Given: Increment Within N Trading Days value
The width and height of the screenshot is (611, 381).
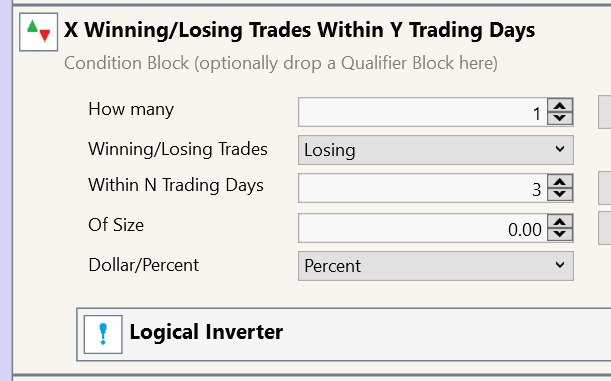Looking at the screenshot, I should (560, 182).
